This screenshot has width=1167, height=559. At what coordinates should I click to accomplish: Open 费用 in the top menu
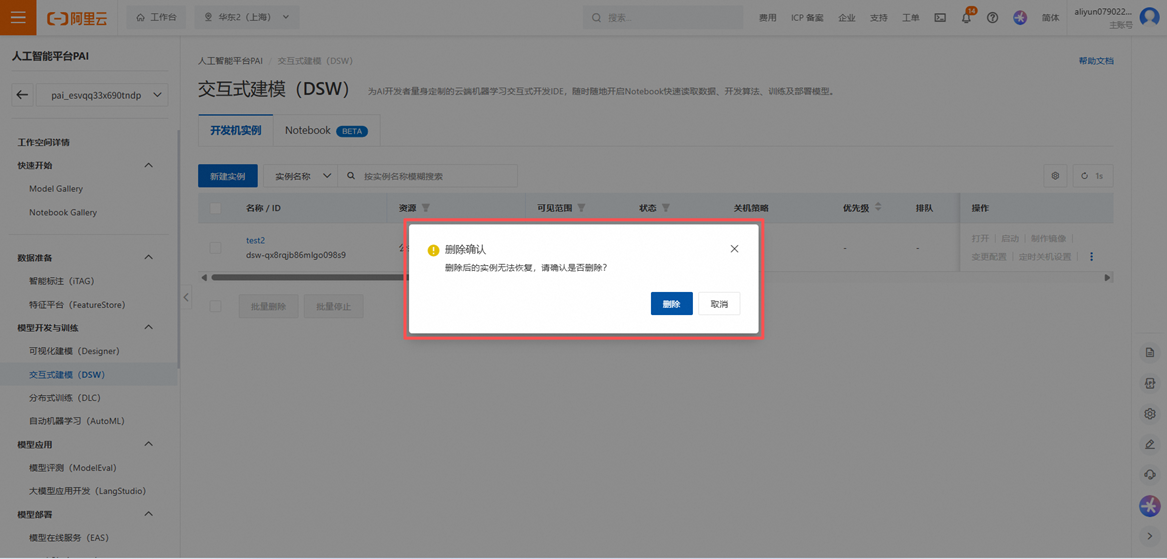(767, 18)
